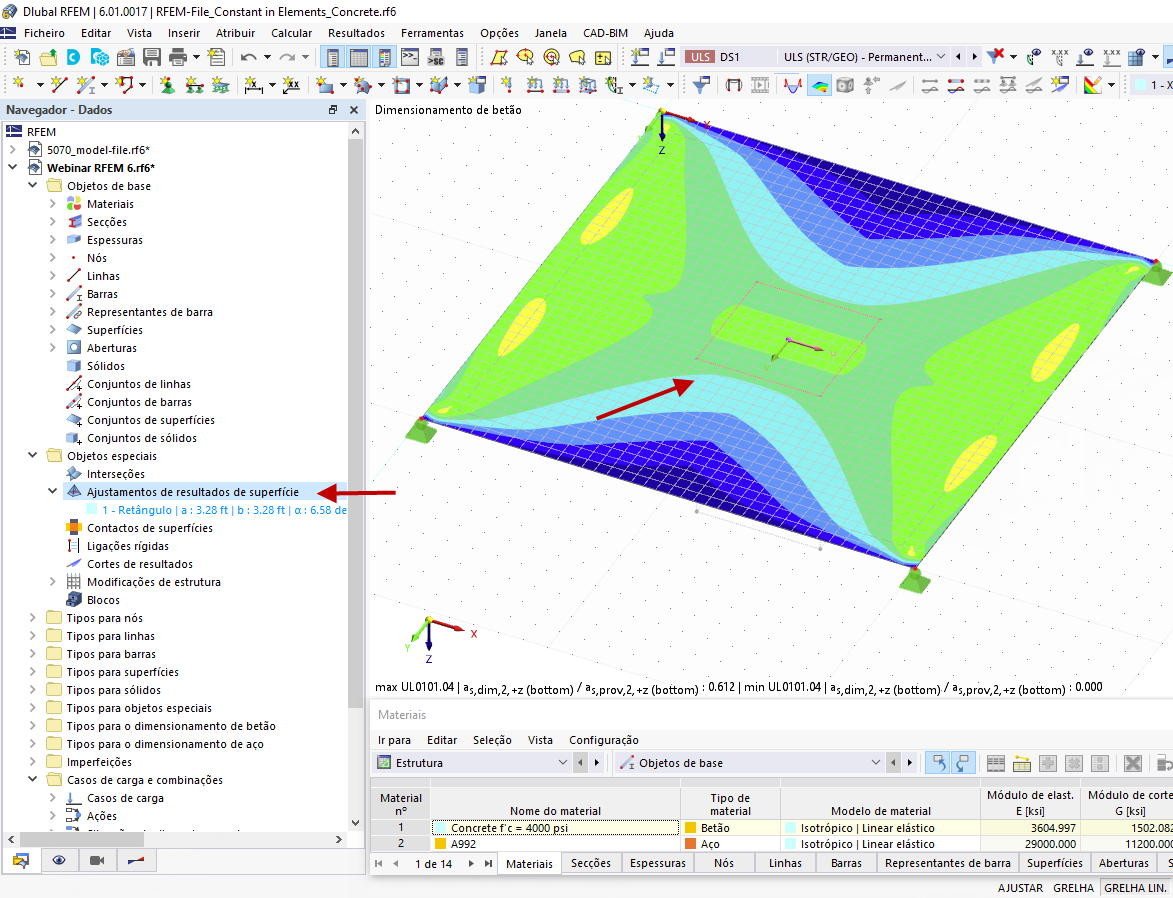
Task: Click the new solid (cube) icon
Action: coord(477,85)
